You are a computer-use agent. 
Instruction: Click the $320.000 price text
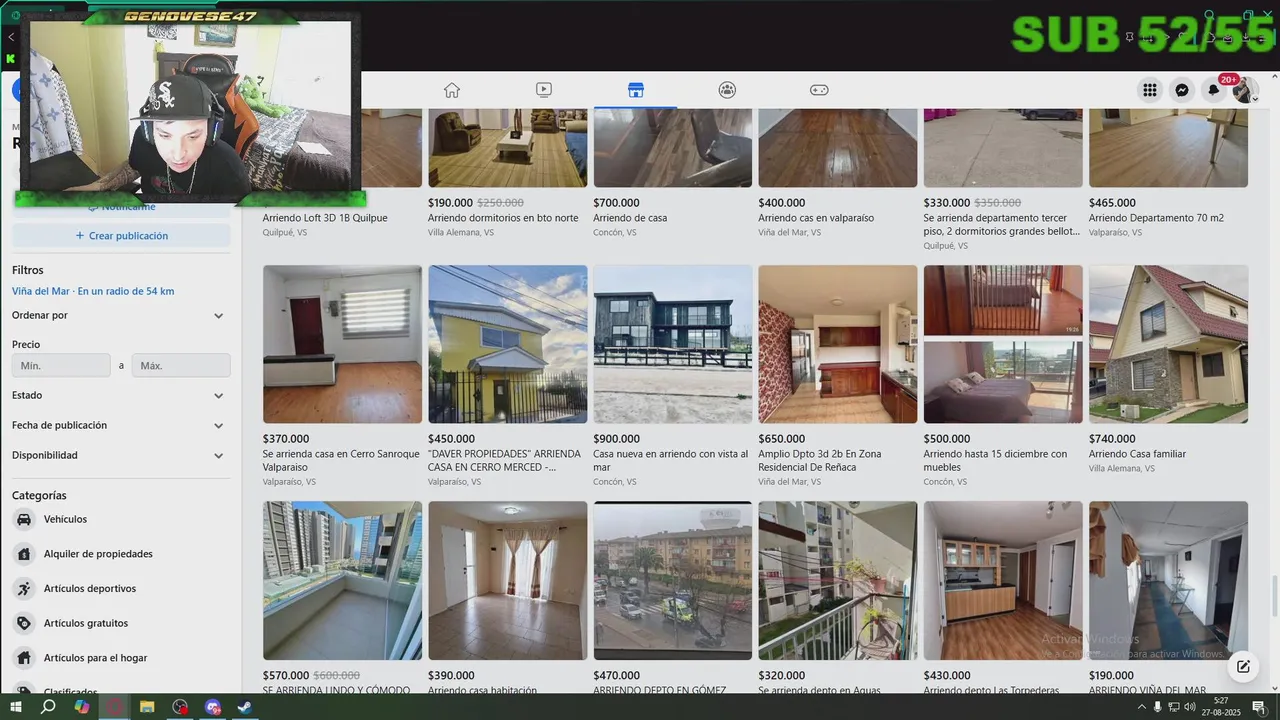coord(782,676)
